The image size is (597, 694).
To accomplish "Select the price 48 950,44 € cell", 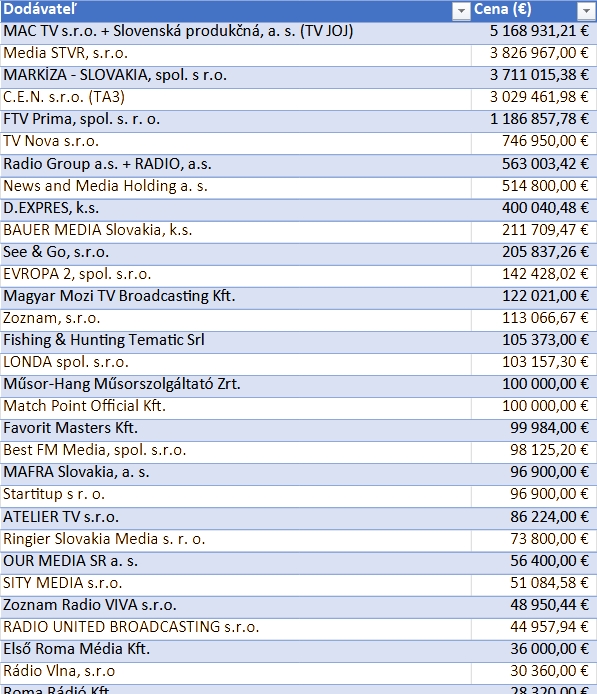I will coord(534,607).
